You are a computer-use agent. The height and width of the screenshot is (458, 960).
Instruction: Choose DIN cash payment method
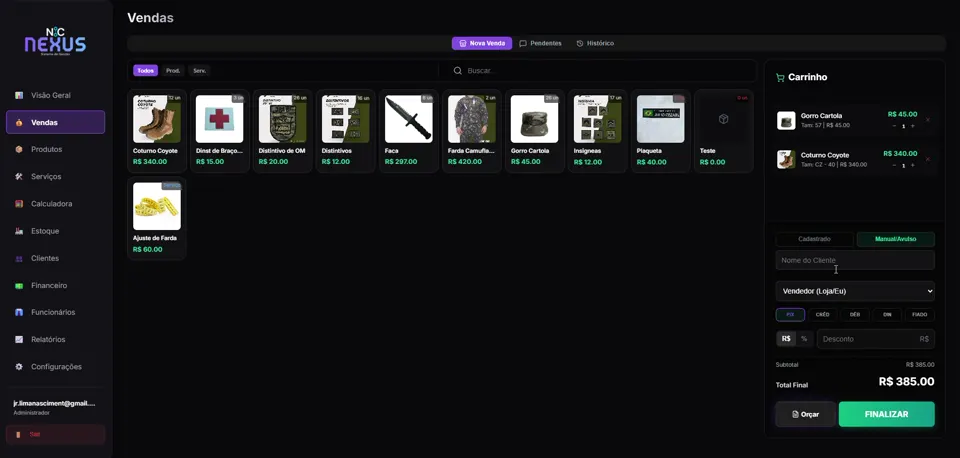click(887, 315)
